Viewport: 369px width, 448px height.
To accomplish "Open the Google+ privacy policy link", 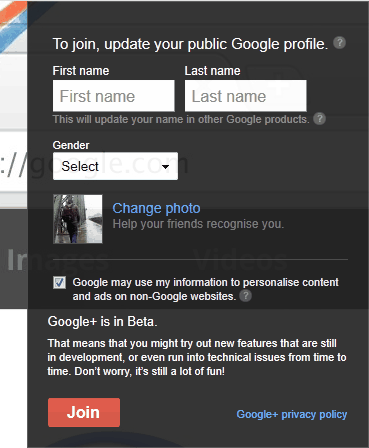I will click(x=292, y=414).
